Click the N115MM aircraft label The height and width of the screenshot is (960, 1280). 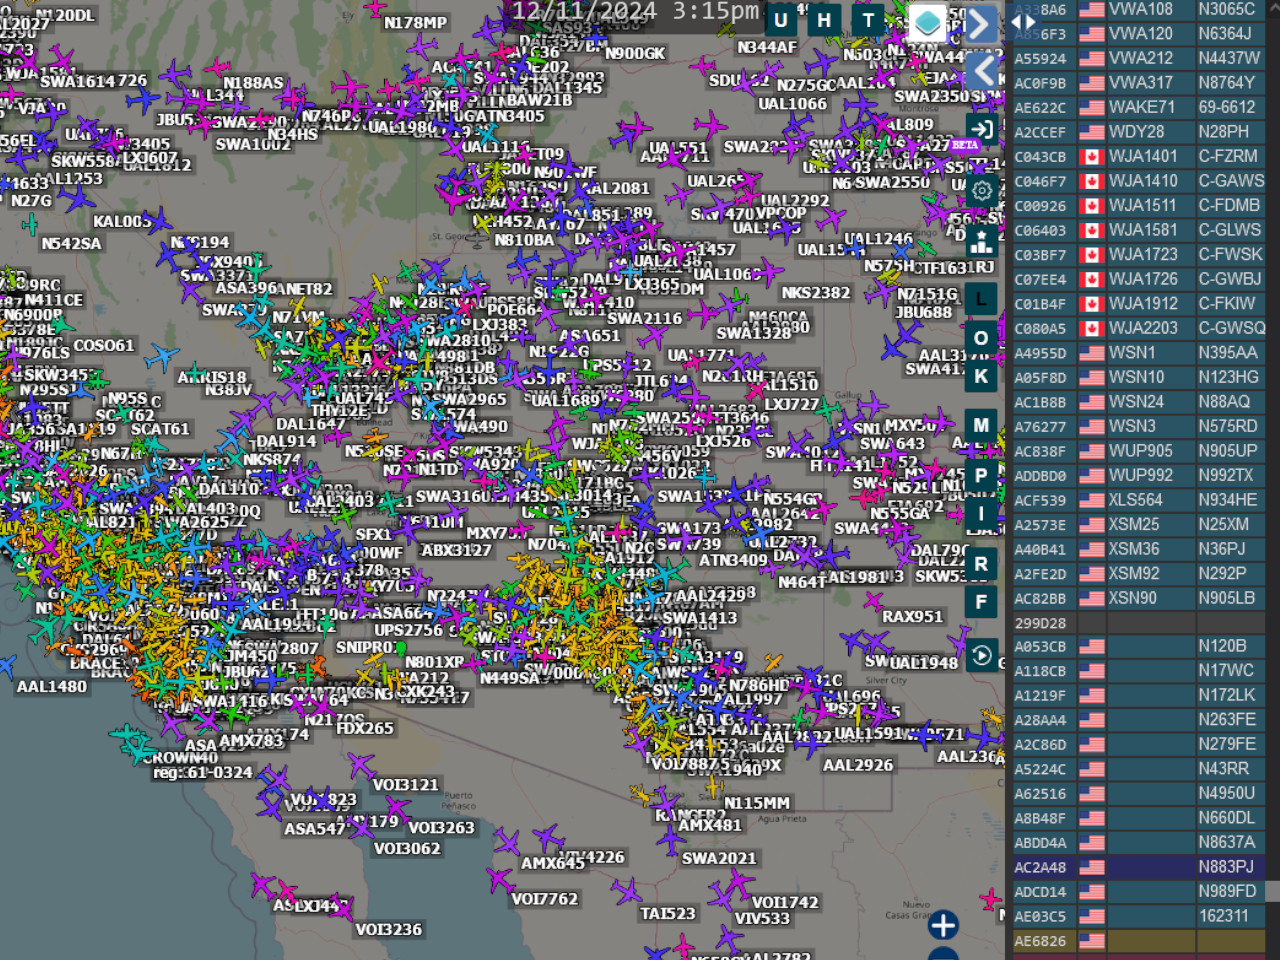tap(757, 803)
